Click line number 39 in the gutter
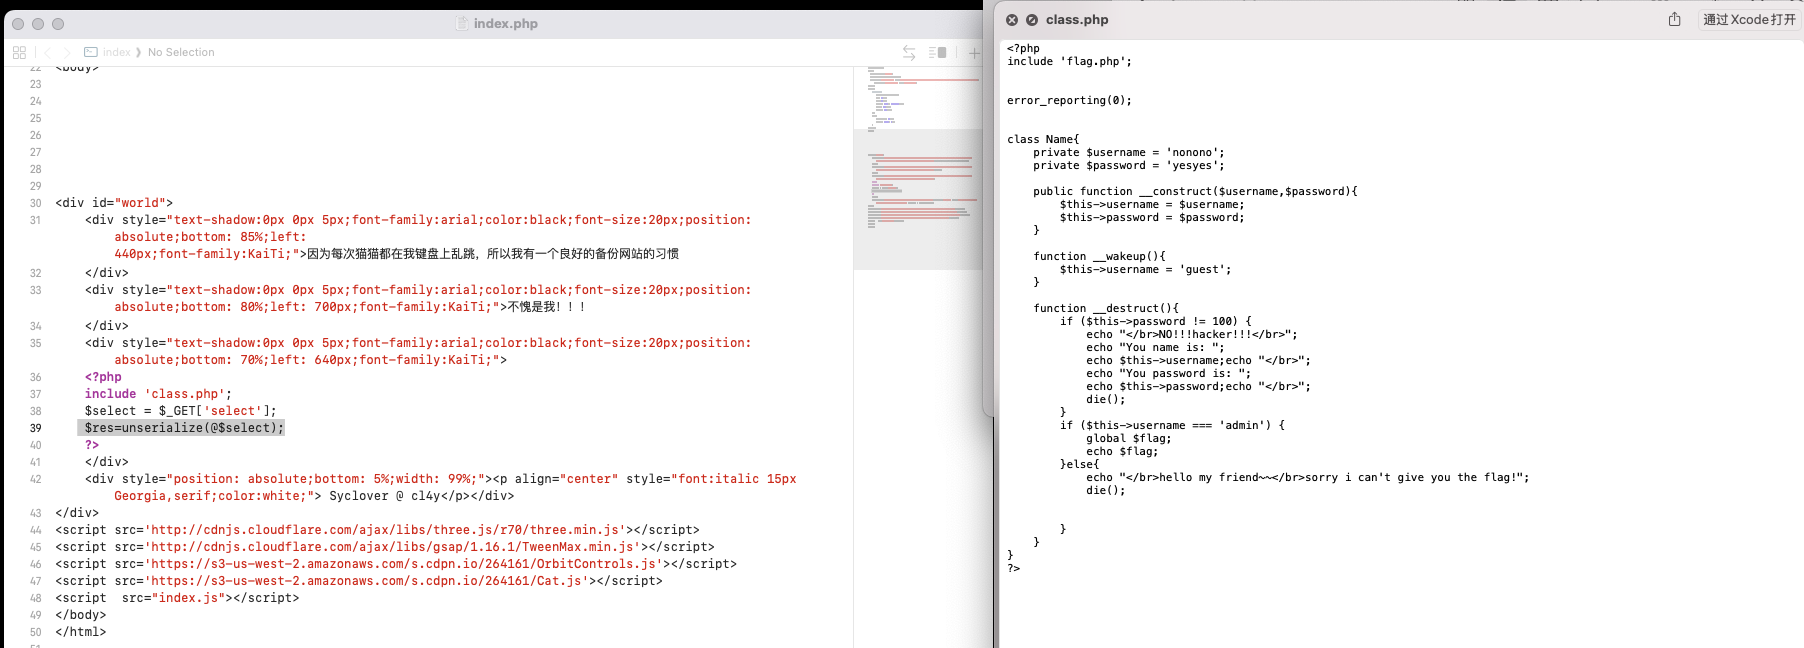This screenshot has width=1804, height=648. (x=35, y=428)
